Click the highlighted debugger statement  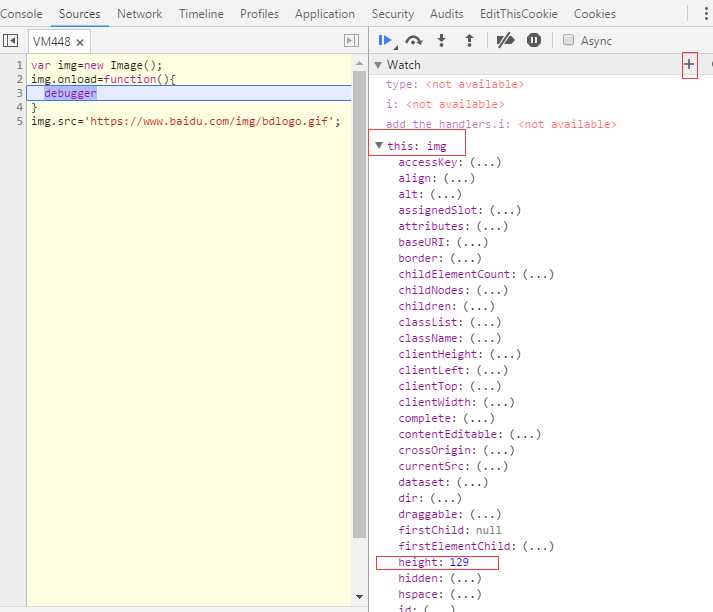(x=70, y=93)
